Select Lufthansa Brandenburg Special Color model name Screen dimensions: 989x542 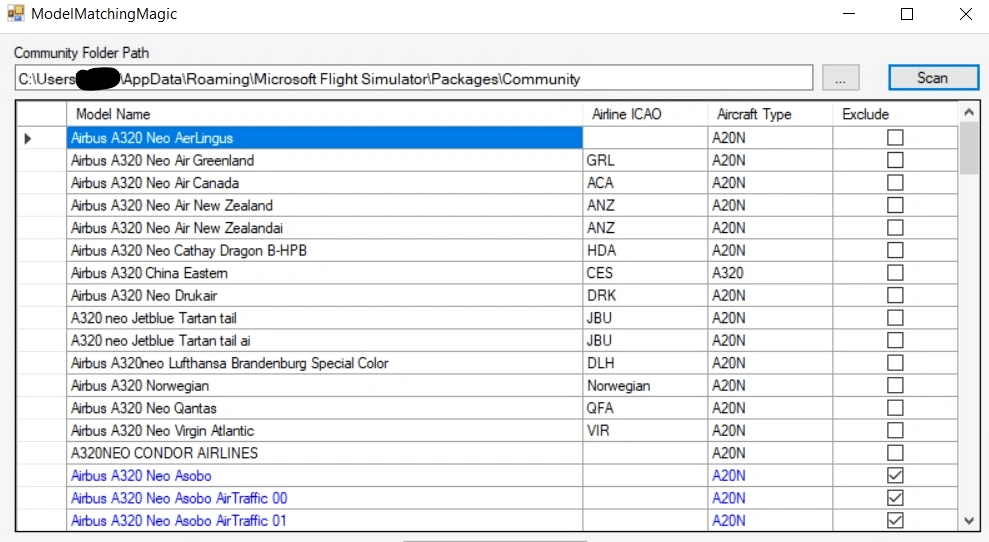tap(324, 363)
